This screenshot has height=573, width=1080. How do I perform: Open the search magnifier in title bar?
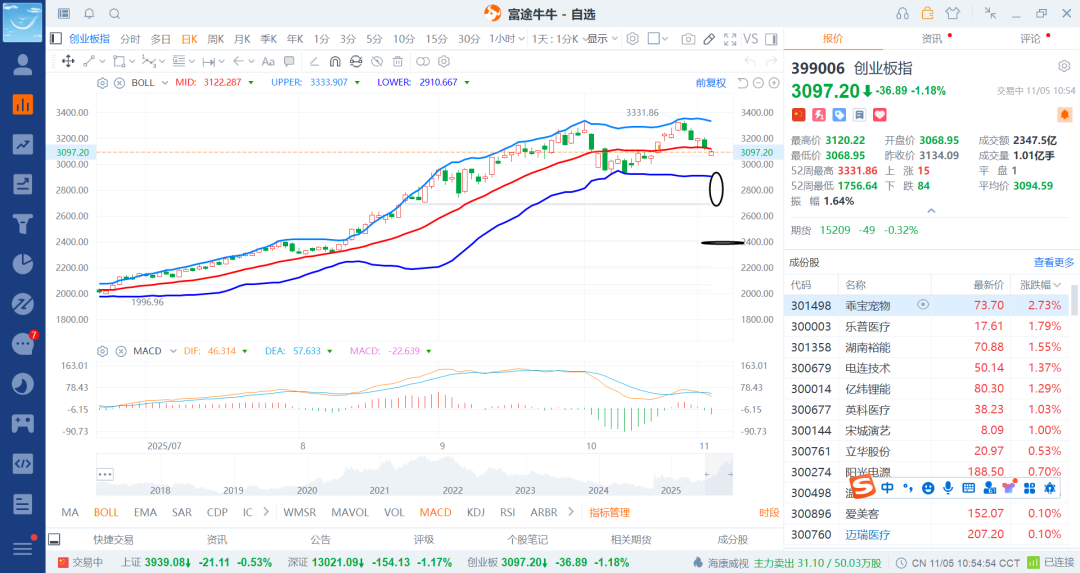[115, 14]
